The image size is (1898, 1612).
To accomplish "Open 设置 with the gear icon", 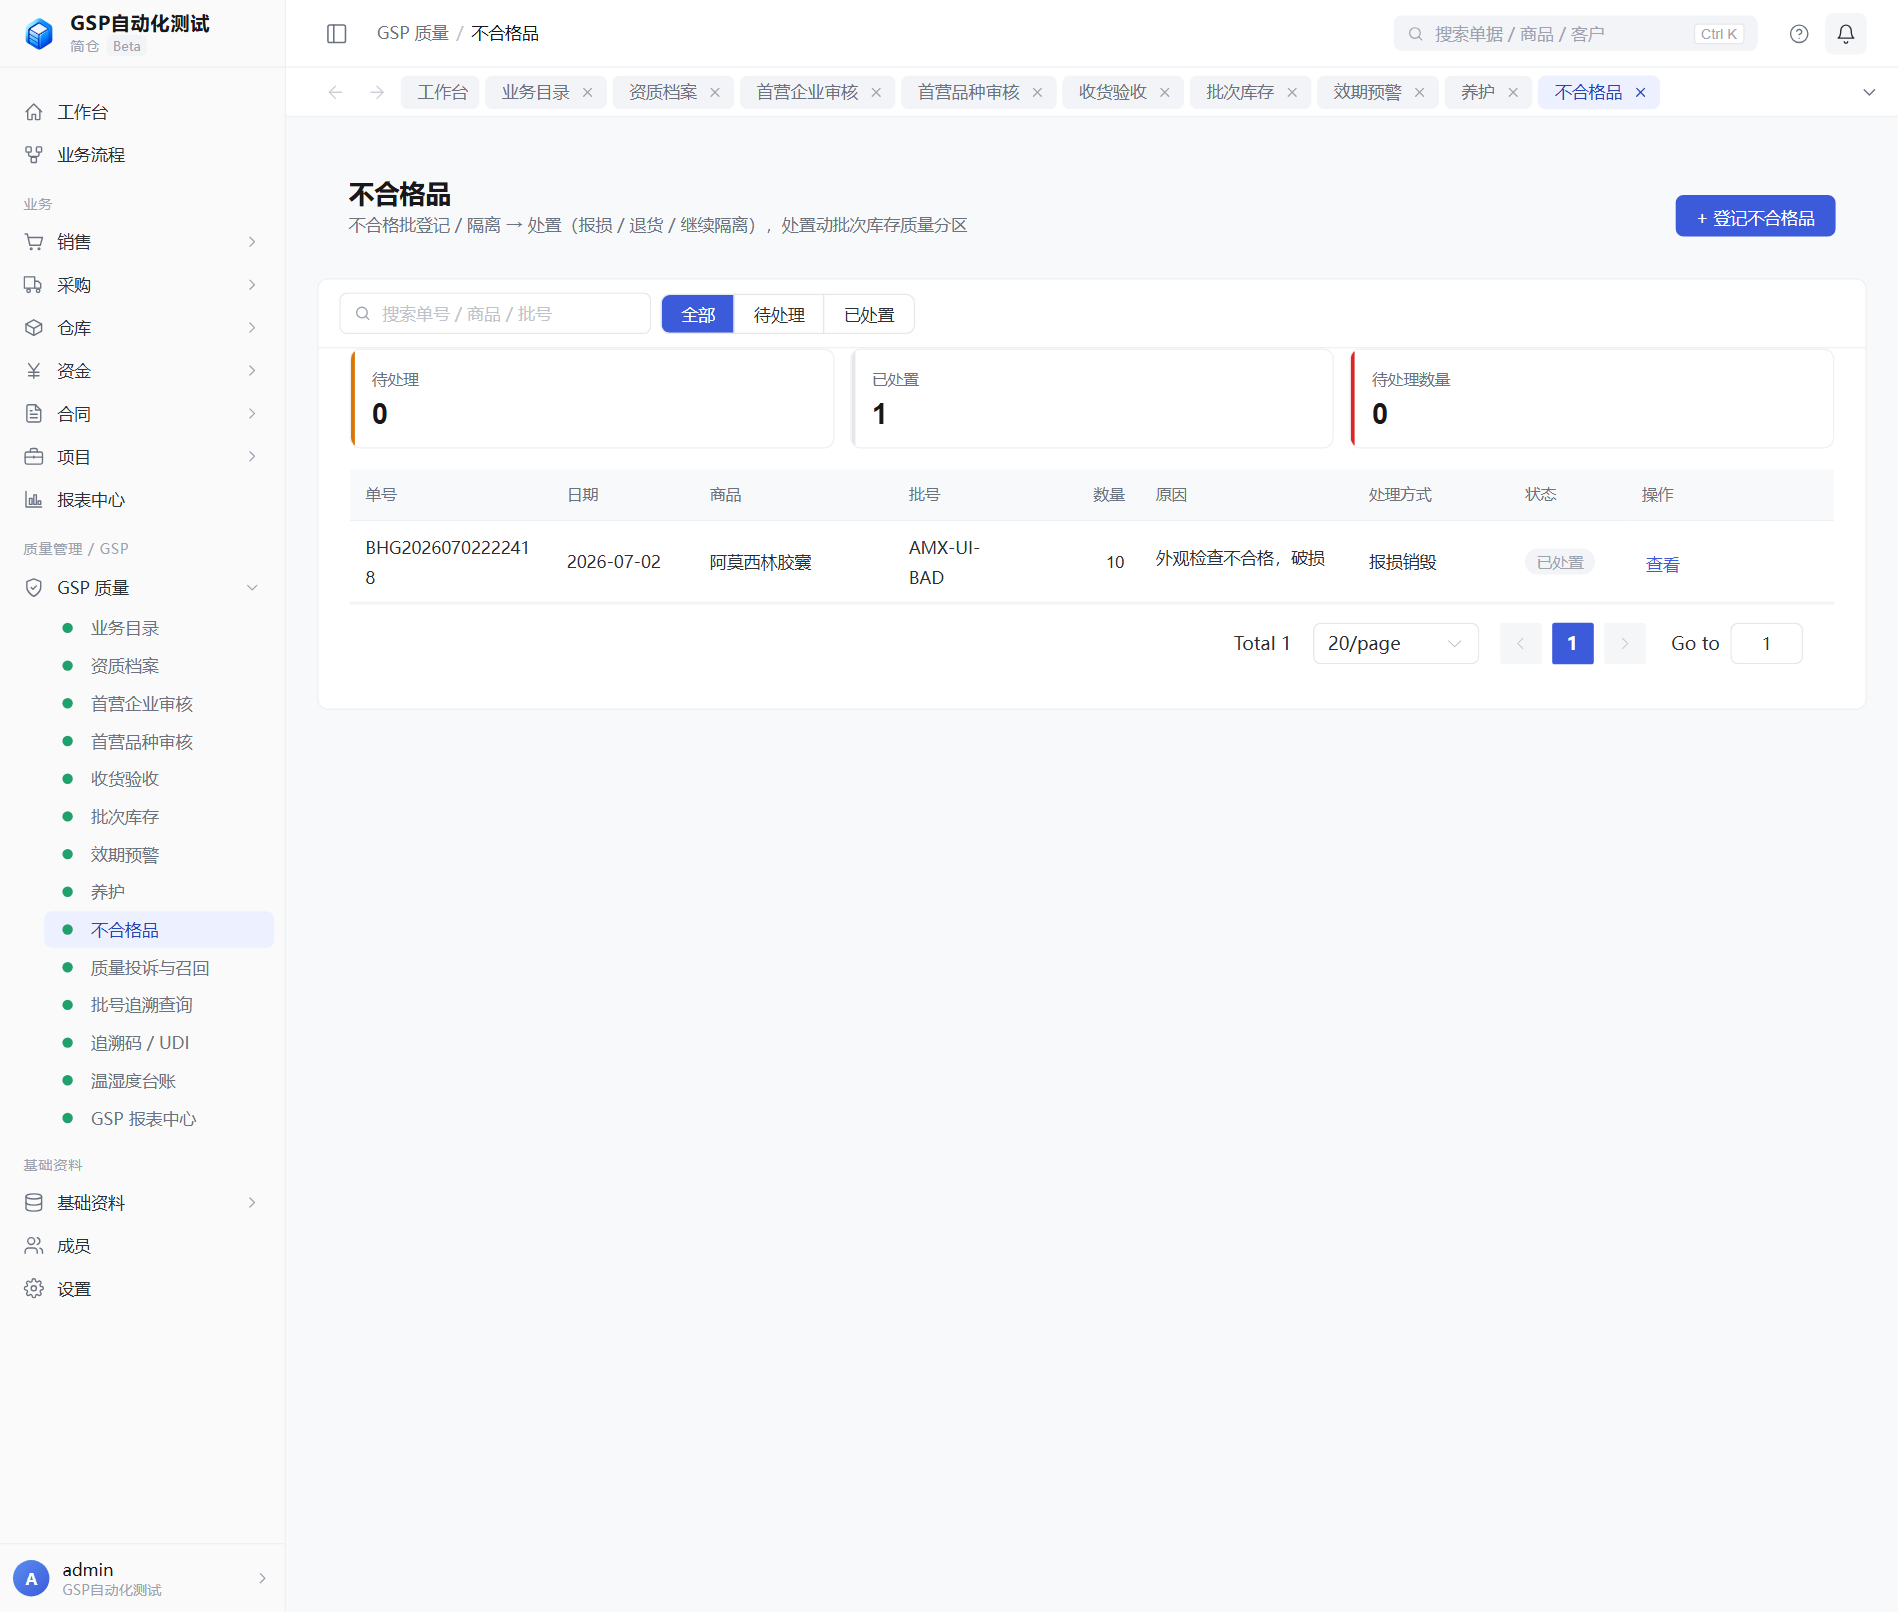I will click(x=142, y=1289).
